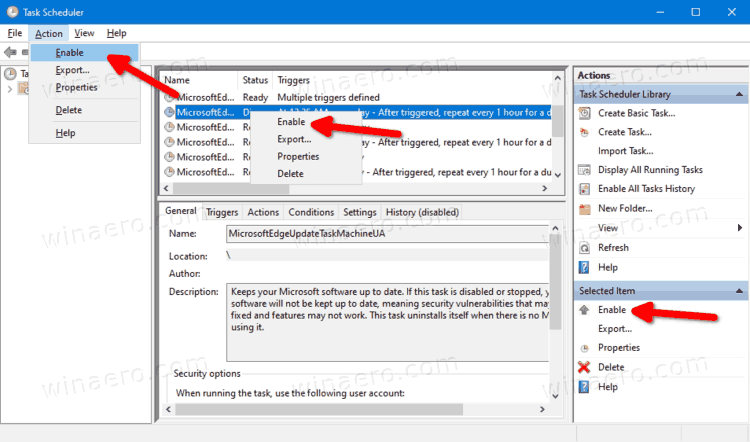The height and width of the screenshot is (442, 750).
Task: Click the Create Task icon
Action: (x=585, y=132)
